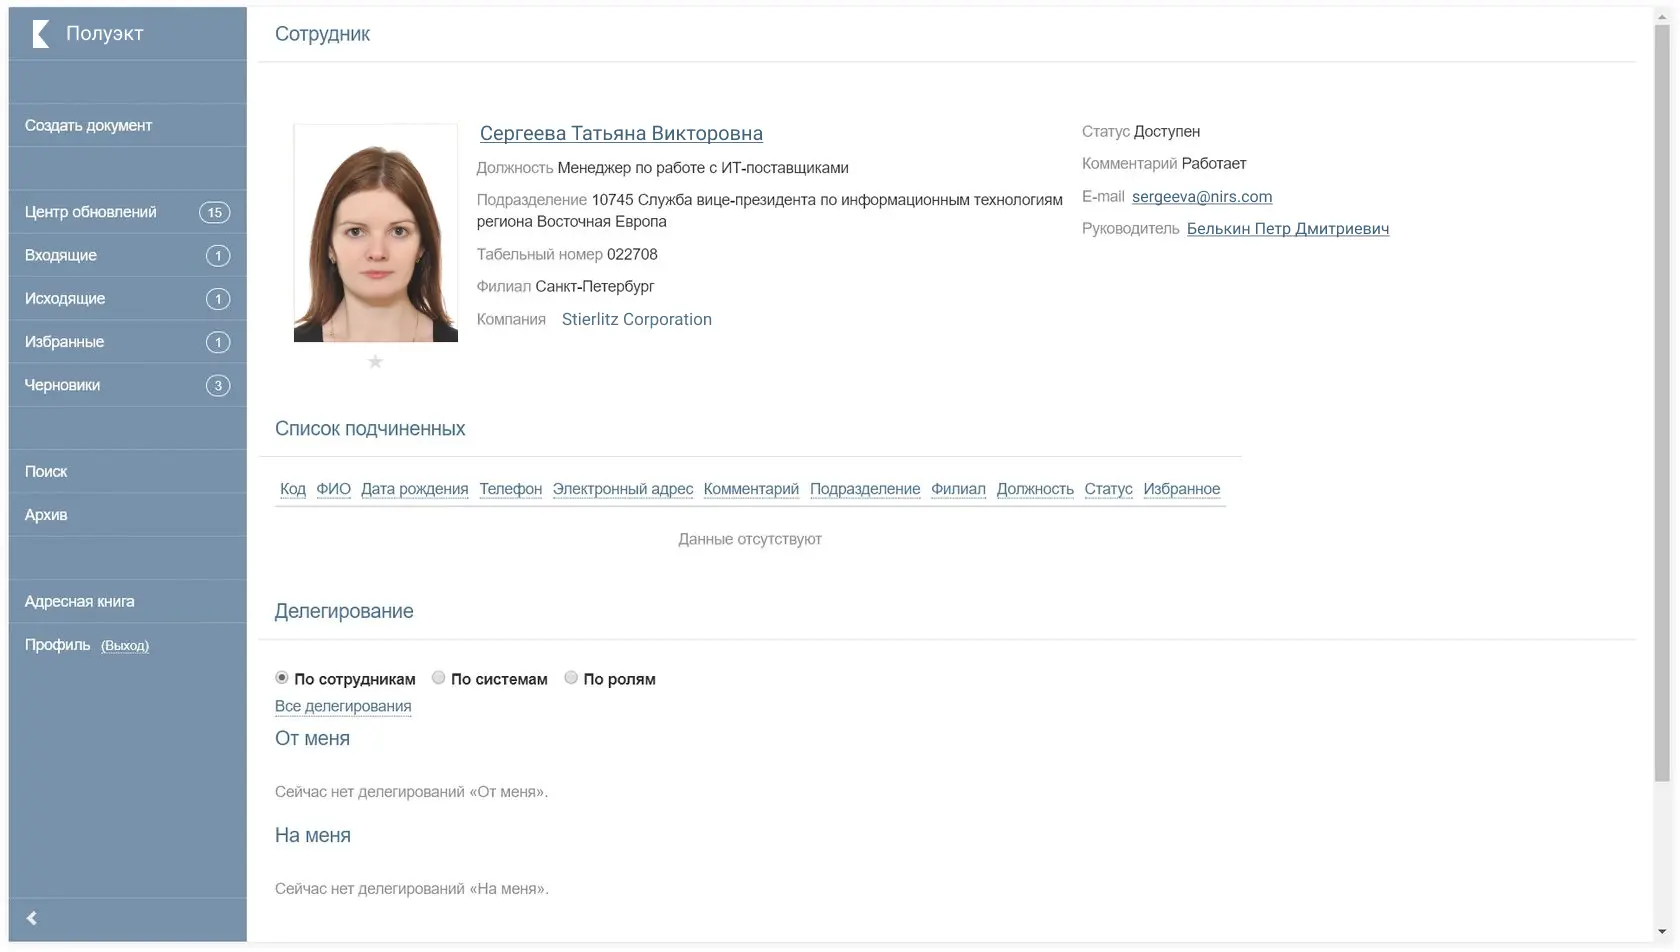Open the Центр обновлений badge showing 15

tap(214, 212)
